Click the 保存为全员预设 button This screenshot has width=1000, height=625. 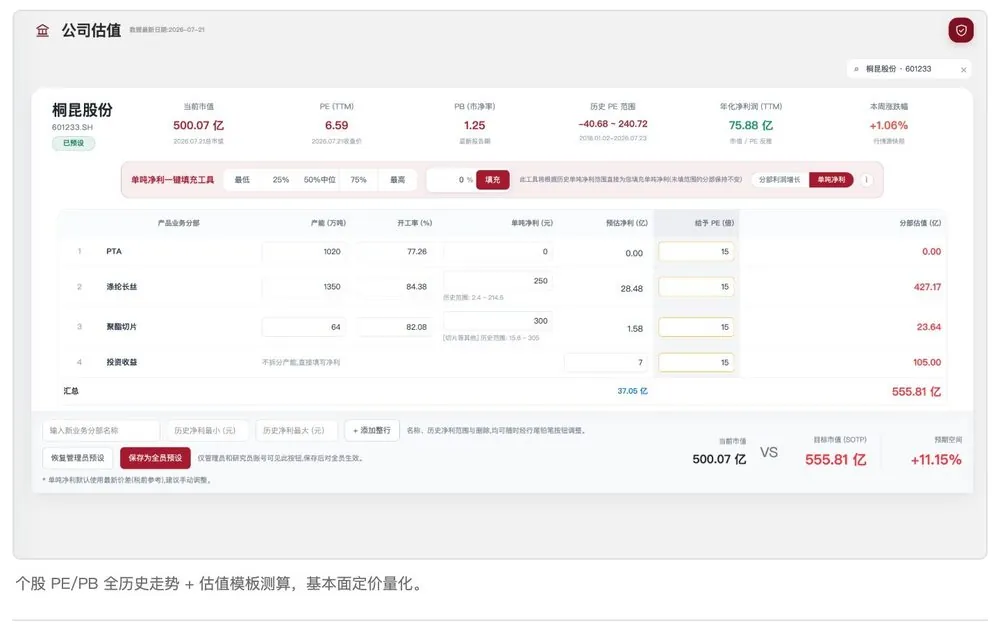155,458
